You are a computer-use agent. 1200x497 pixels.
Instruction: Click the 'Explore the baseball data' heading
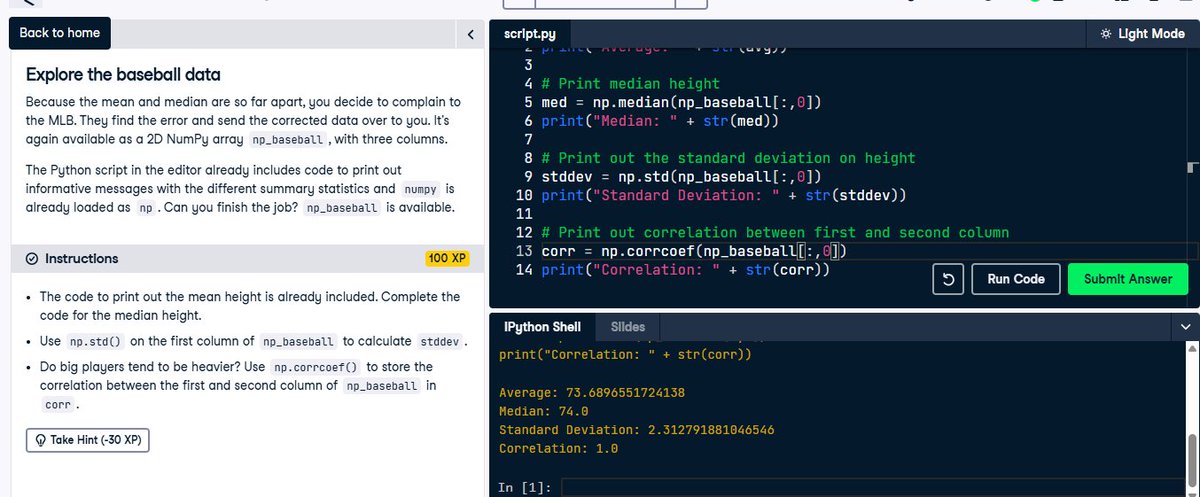click(122, 74)
